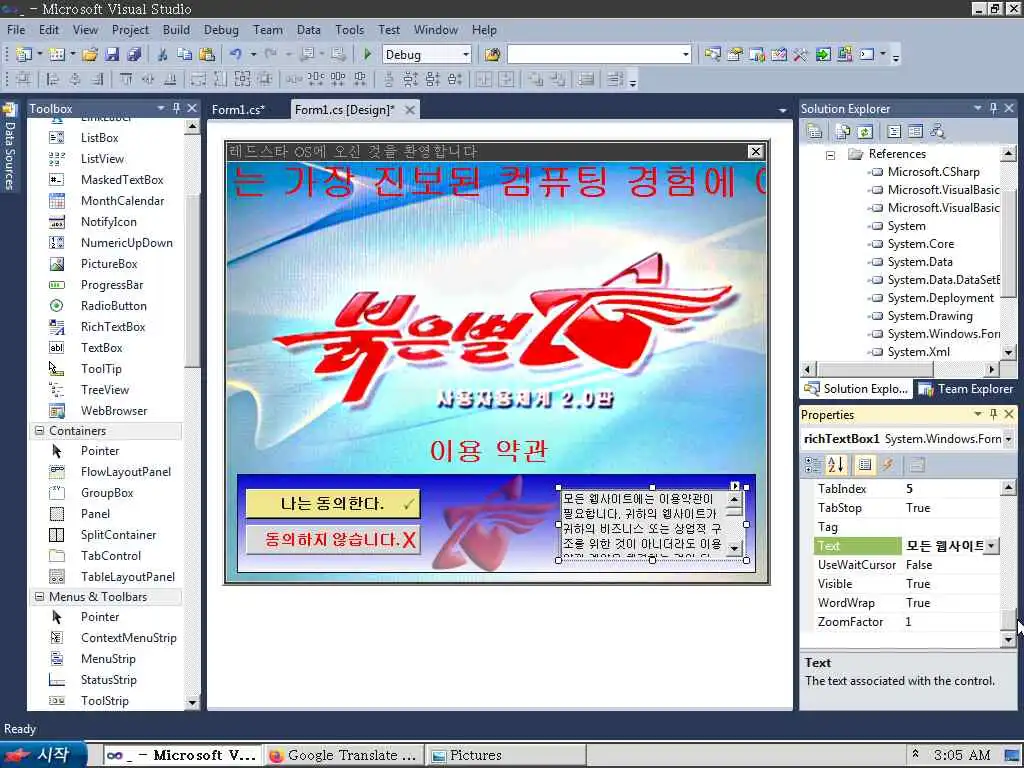Viewport: 1024px width, 768px height.
Task: Click the Find combo box input field
Action: pyautogui.click(x=594, y=55)
